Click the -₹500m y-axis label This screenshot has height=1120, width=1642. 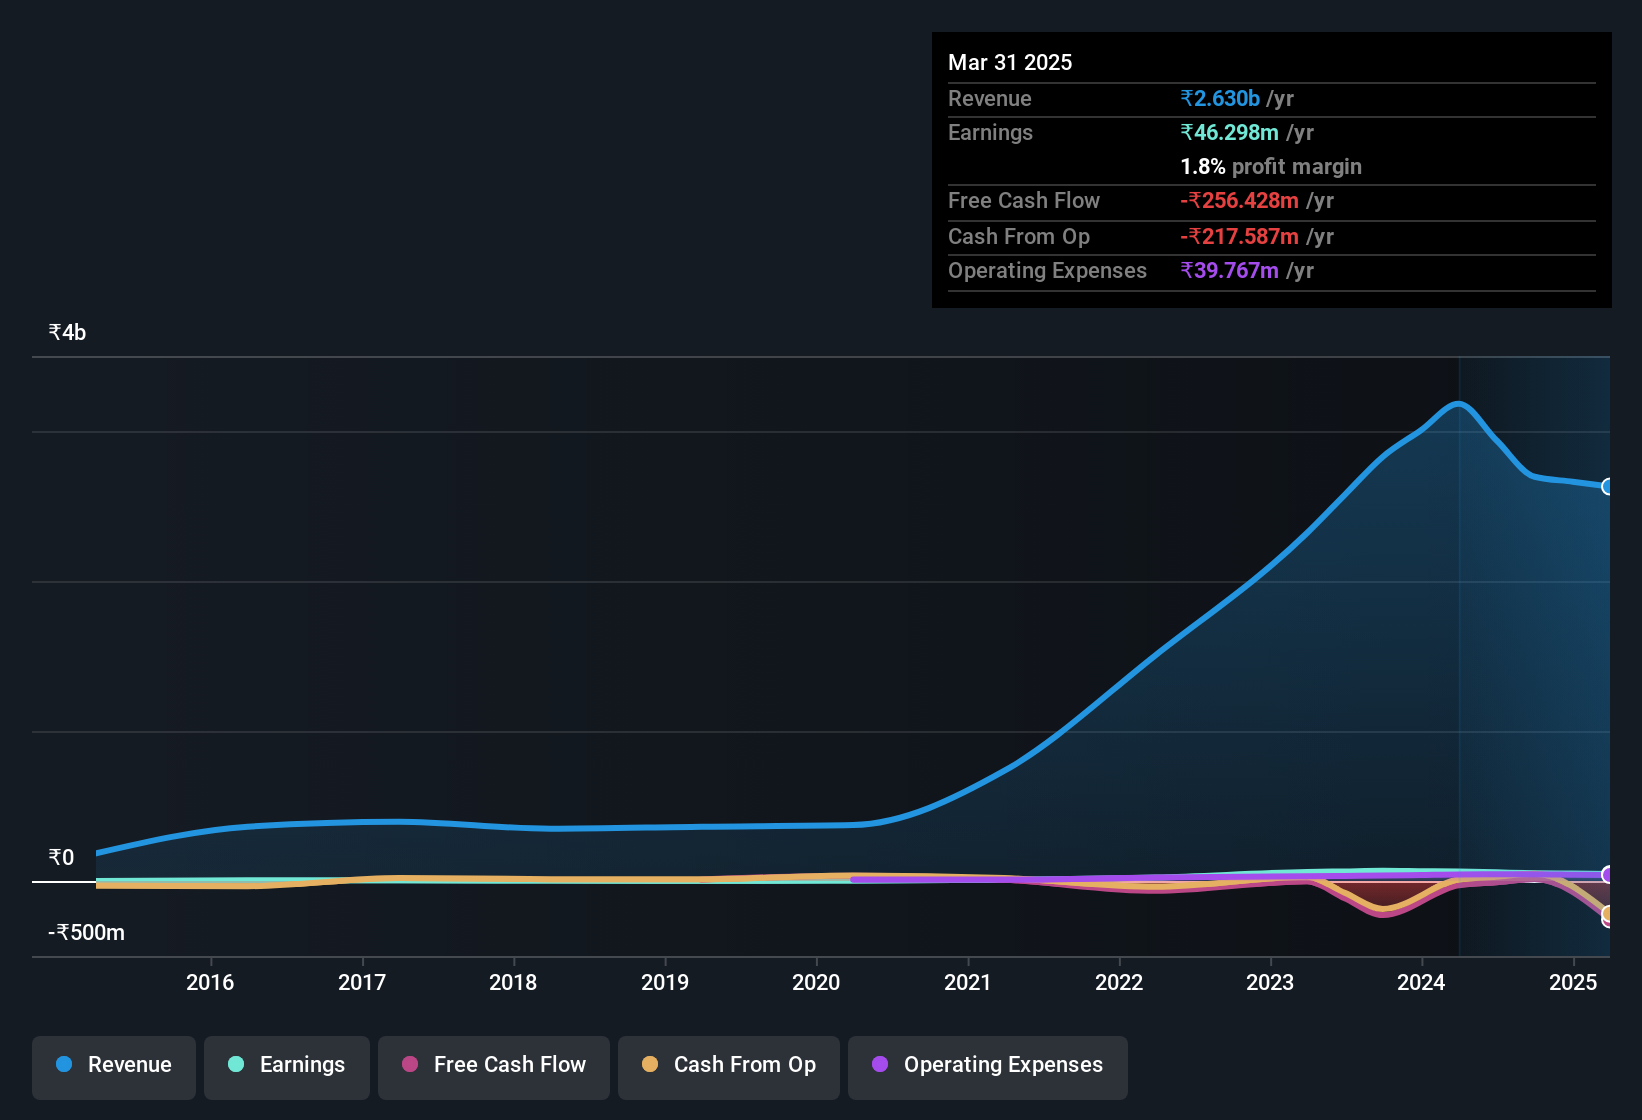pos(86,932)
